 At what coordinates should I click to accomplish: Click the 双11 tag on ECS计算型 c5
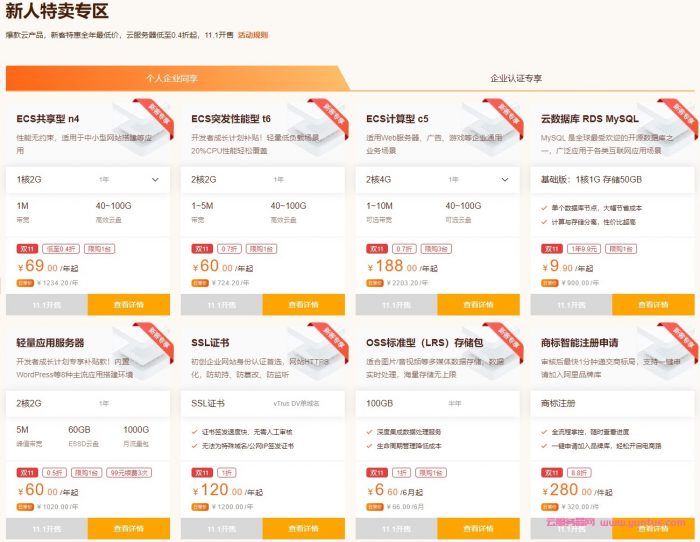tap(377, 249)
